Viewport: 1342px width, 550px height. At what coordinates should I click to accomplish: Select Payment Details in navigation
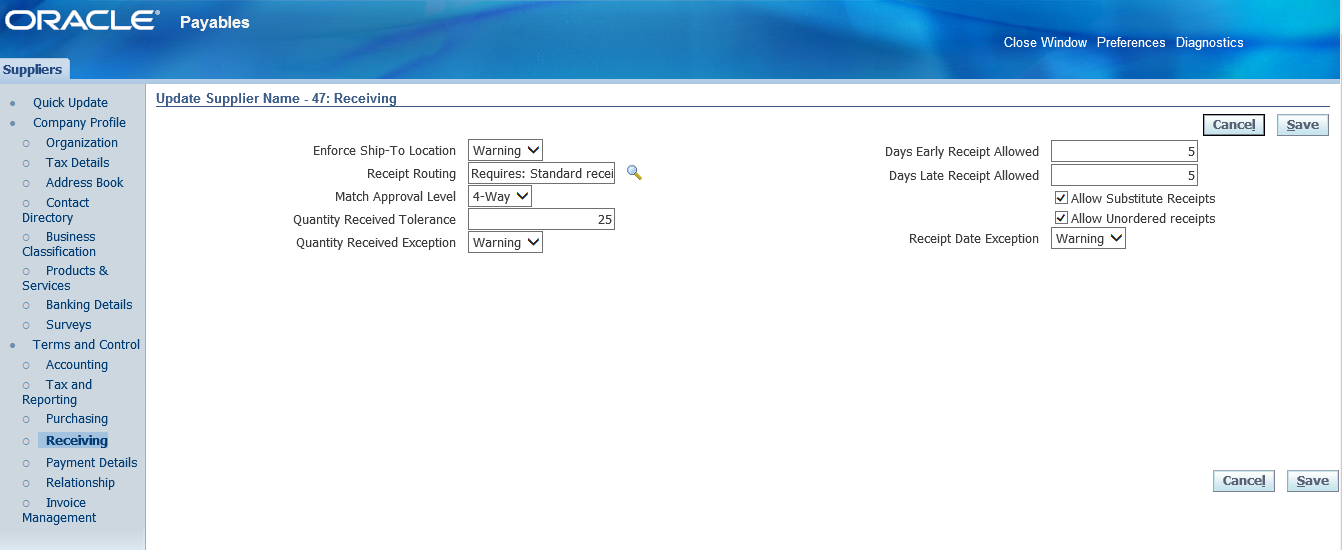[x=92, y=463]
